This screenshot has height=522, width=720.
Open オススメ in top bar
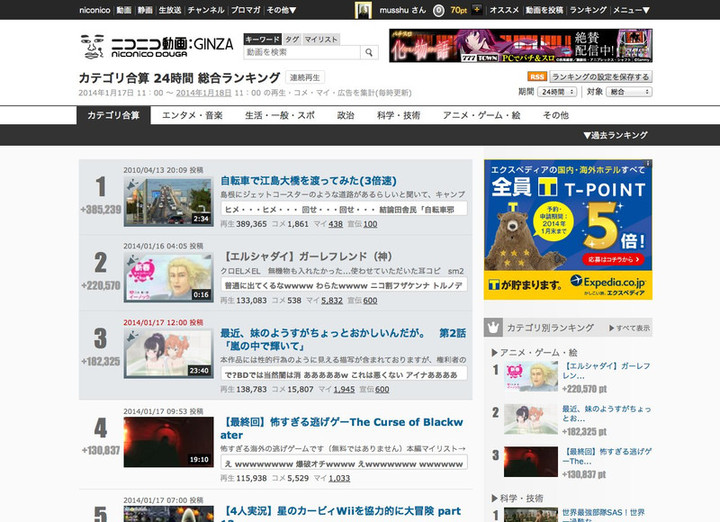tap(504, 10)
